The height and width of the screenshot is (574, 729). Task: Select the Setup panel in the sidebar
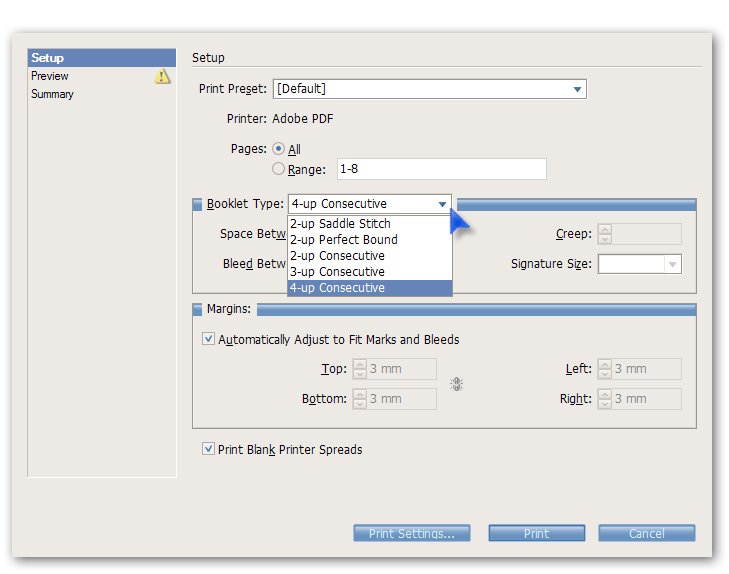click(x=101, y=58)
